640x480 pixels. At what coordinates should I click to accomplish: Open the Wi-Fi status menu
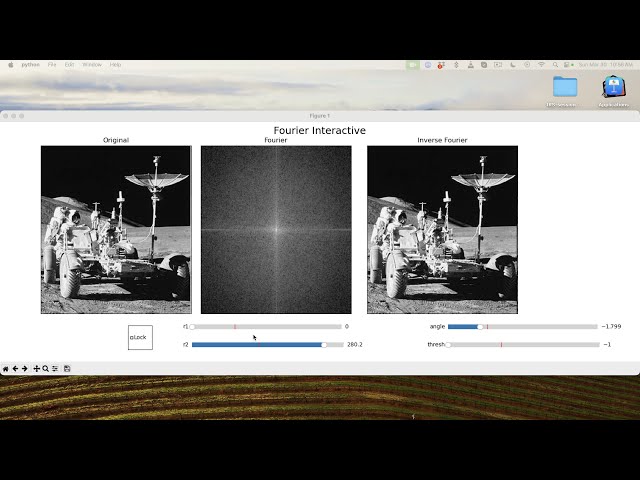[x=541, y=64]
